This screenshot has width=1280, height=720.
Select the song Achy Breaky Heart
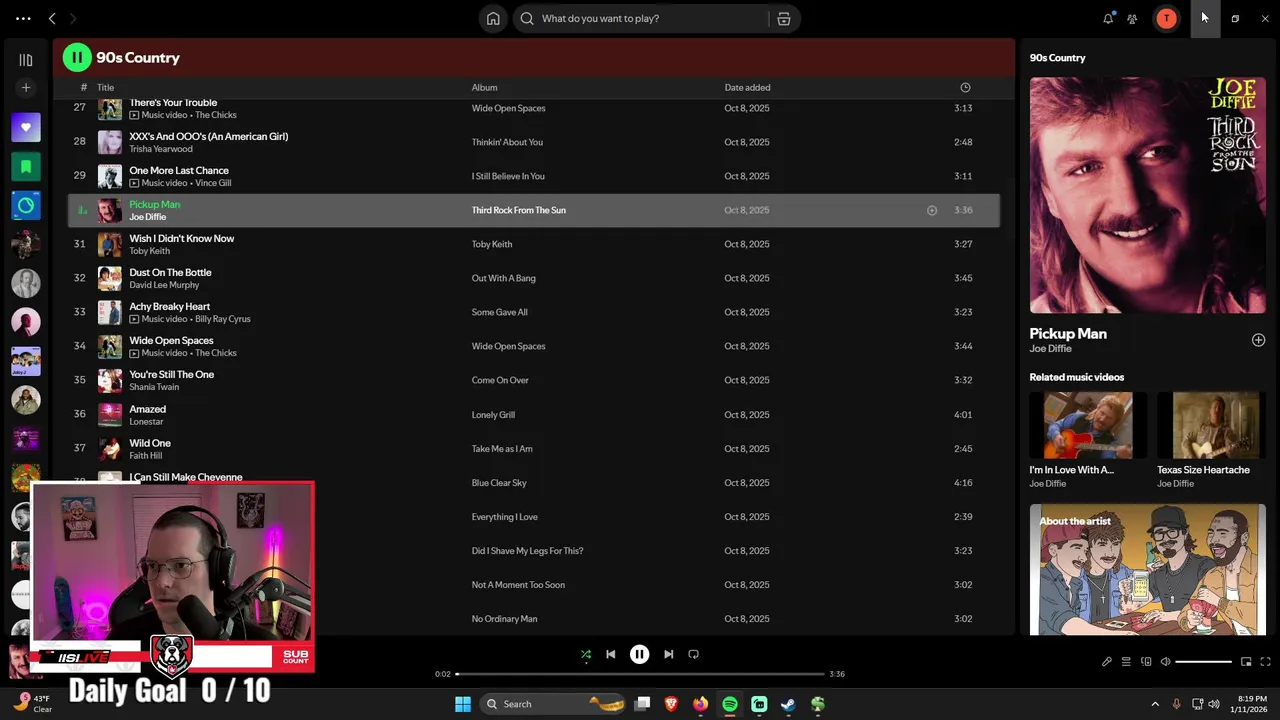pyautogui.click(x=169, y=306)
